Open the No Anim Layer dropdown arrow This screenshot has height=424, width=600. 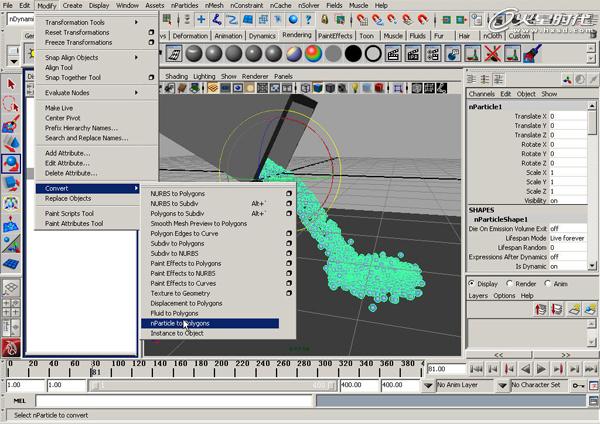coord(428,386)
